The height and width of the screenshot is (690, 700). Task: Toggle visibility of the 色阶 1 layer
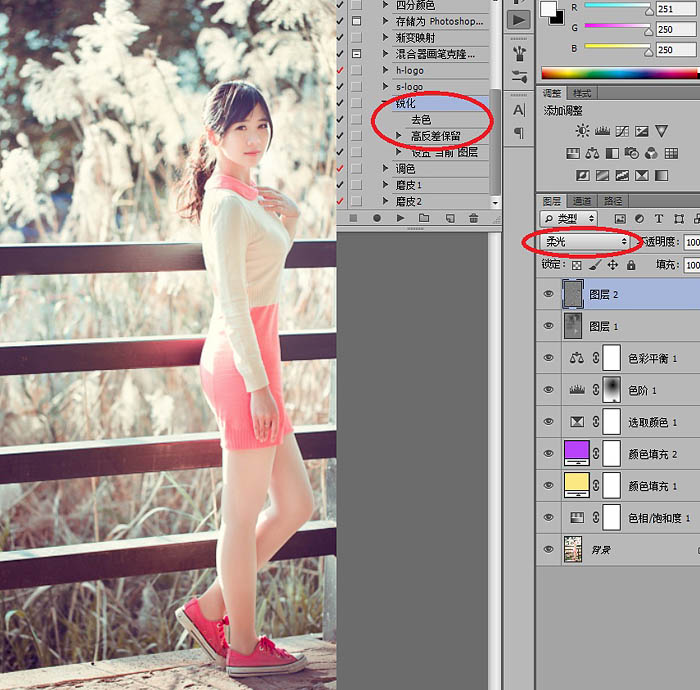pyautogui.click(x=548, y=389)
